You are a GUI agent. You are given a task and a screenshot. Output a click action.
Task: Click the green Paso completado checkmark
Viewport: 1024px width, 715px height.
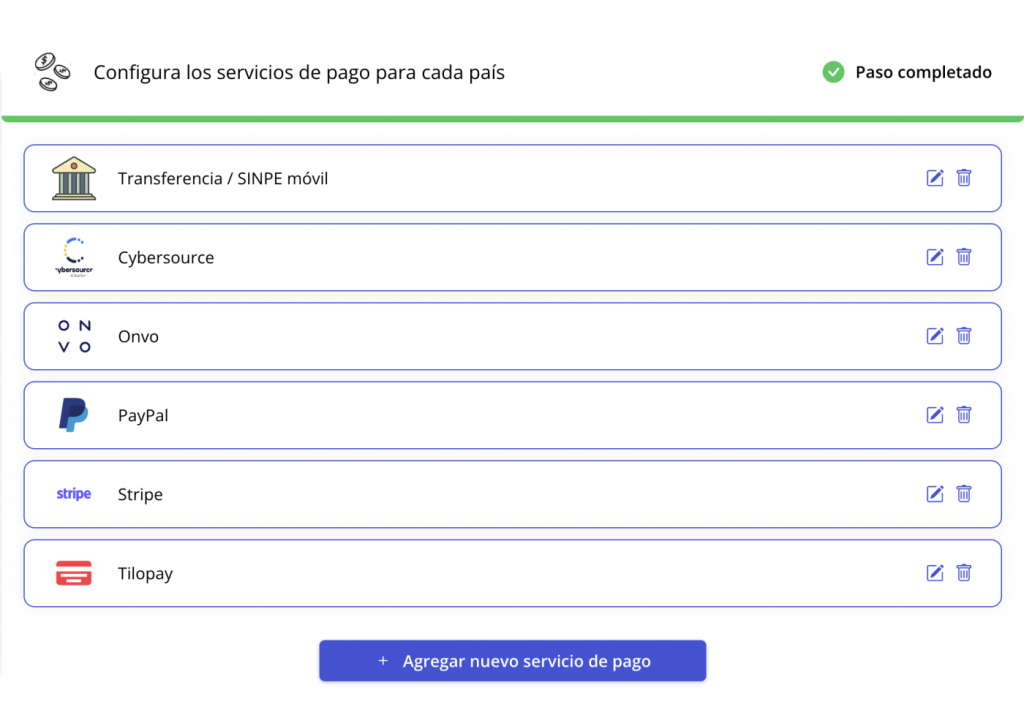(833, 72)
